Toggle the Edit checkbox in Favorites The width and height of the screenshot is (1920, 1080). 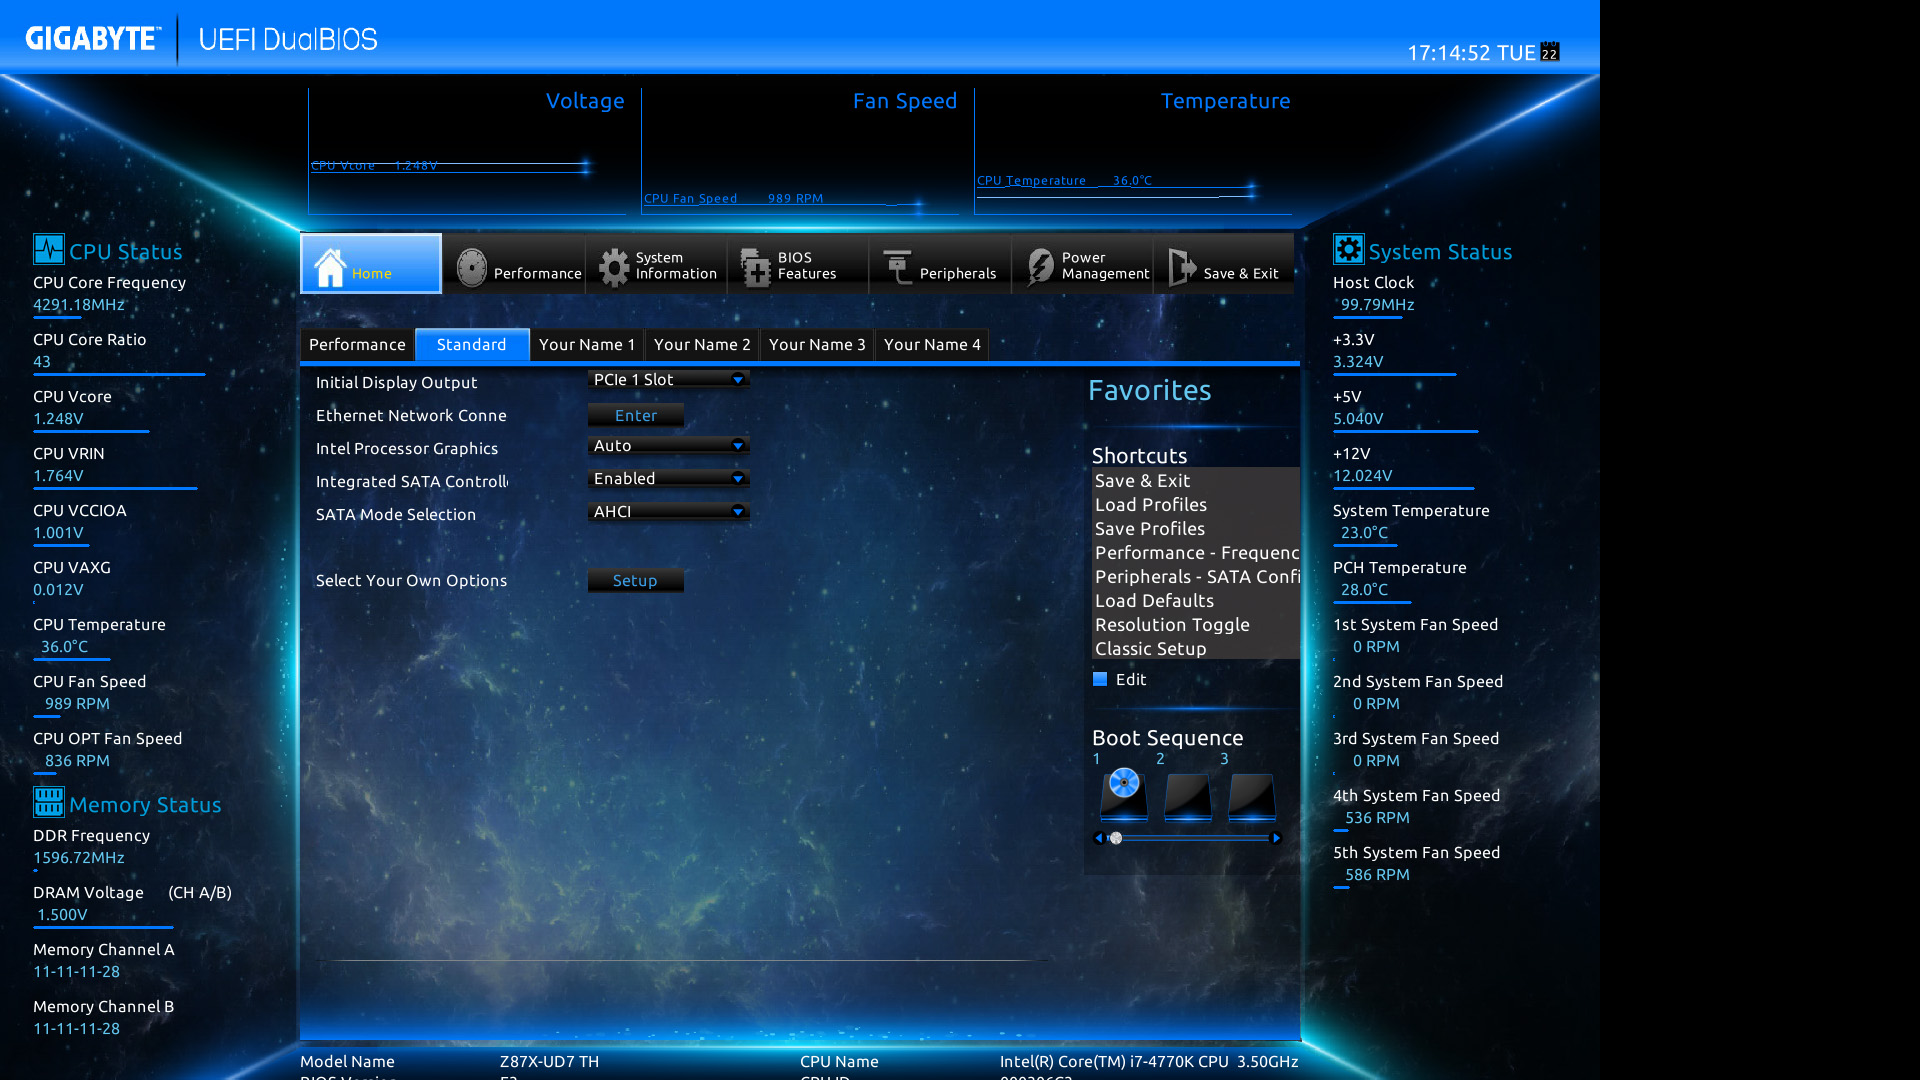(1100, 679)
